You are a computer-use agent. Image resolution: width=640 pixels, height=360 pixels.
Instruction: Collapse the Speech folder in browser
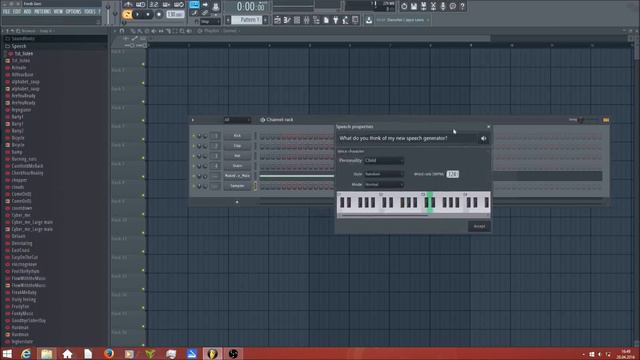16,46
